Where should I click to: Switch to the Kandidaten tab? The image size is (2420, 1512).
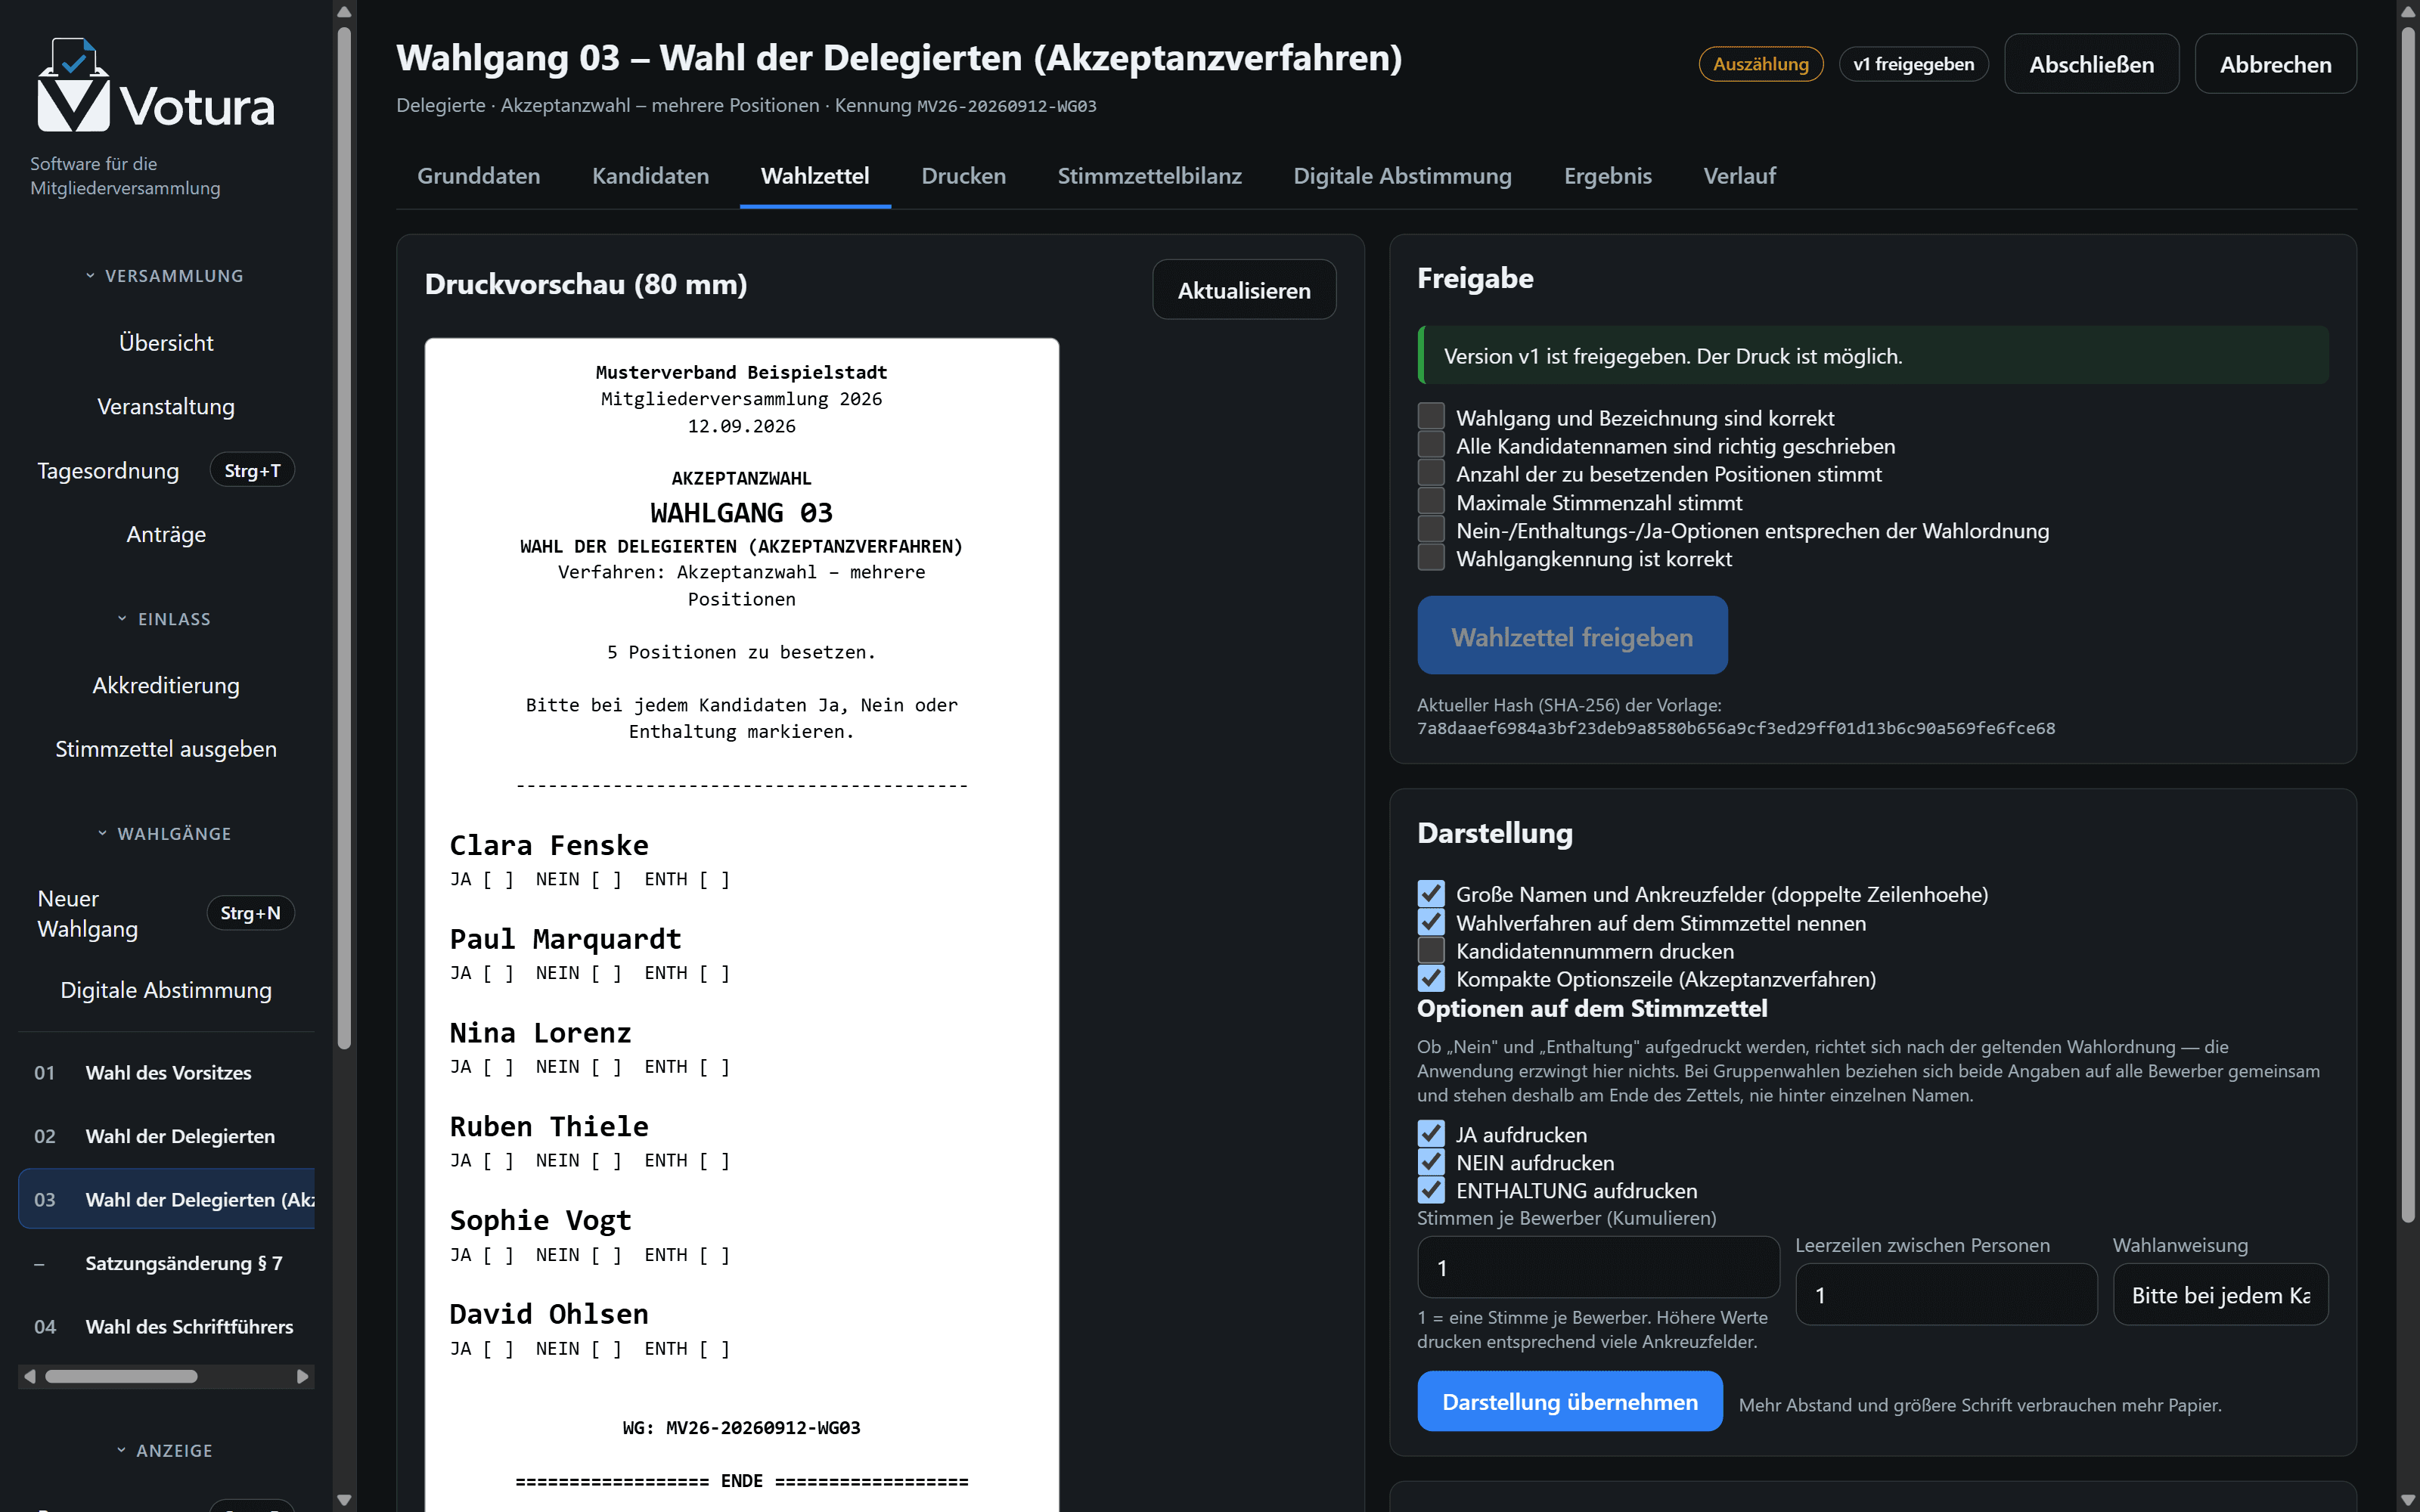[x=650, y=176]
